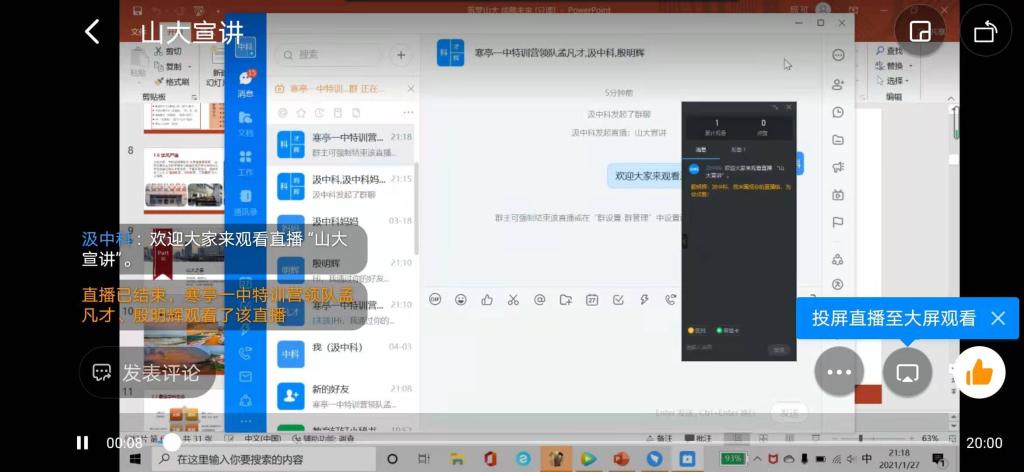The height and width of the screenshot is (472, 1024).
Task: Pause the live replay video
Action: click(82, 443)
